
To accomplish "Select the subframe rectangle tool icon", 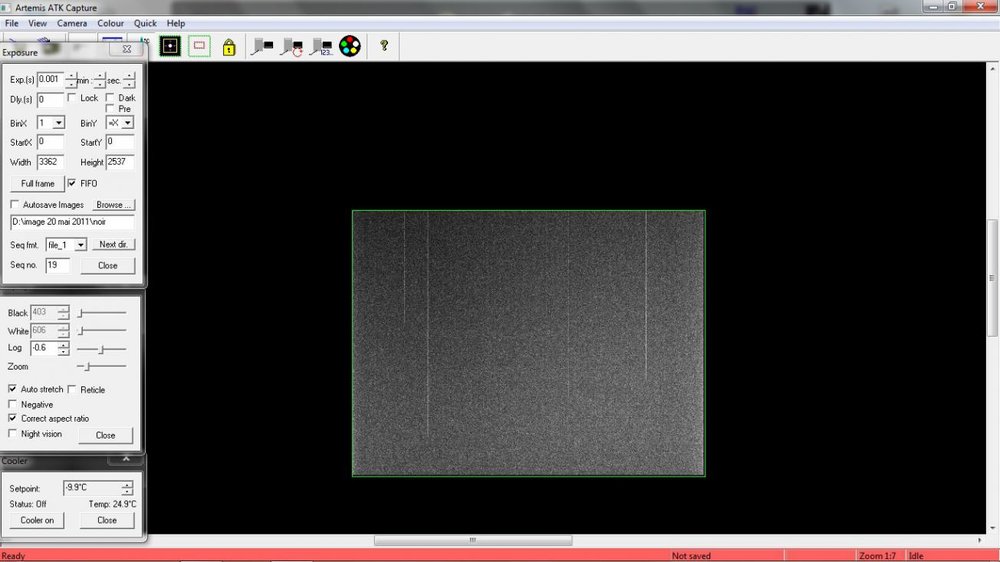I will pyautogui.click(x=200, y=46).
